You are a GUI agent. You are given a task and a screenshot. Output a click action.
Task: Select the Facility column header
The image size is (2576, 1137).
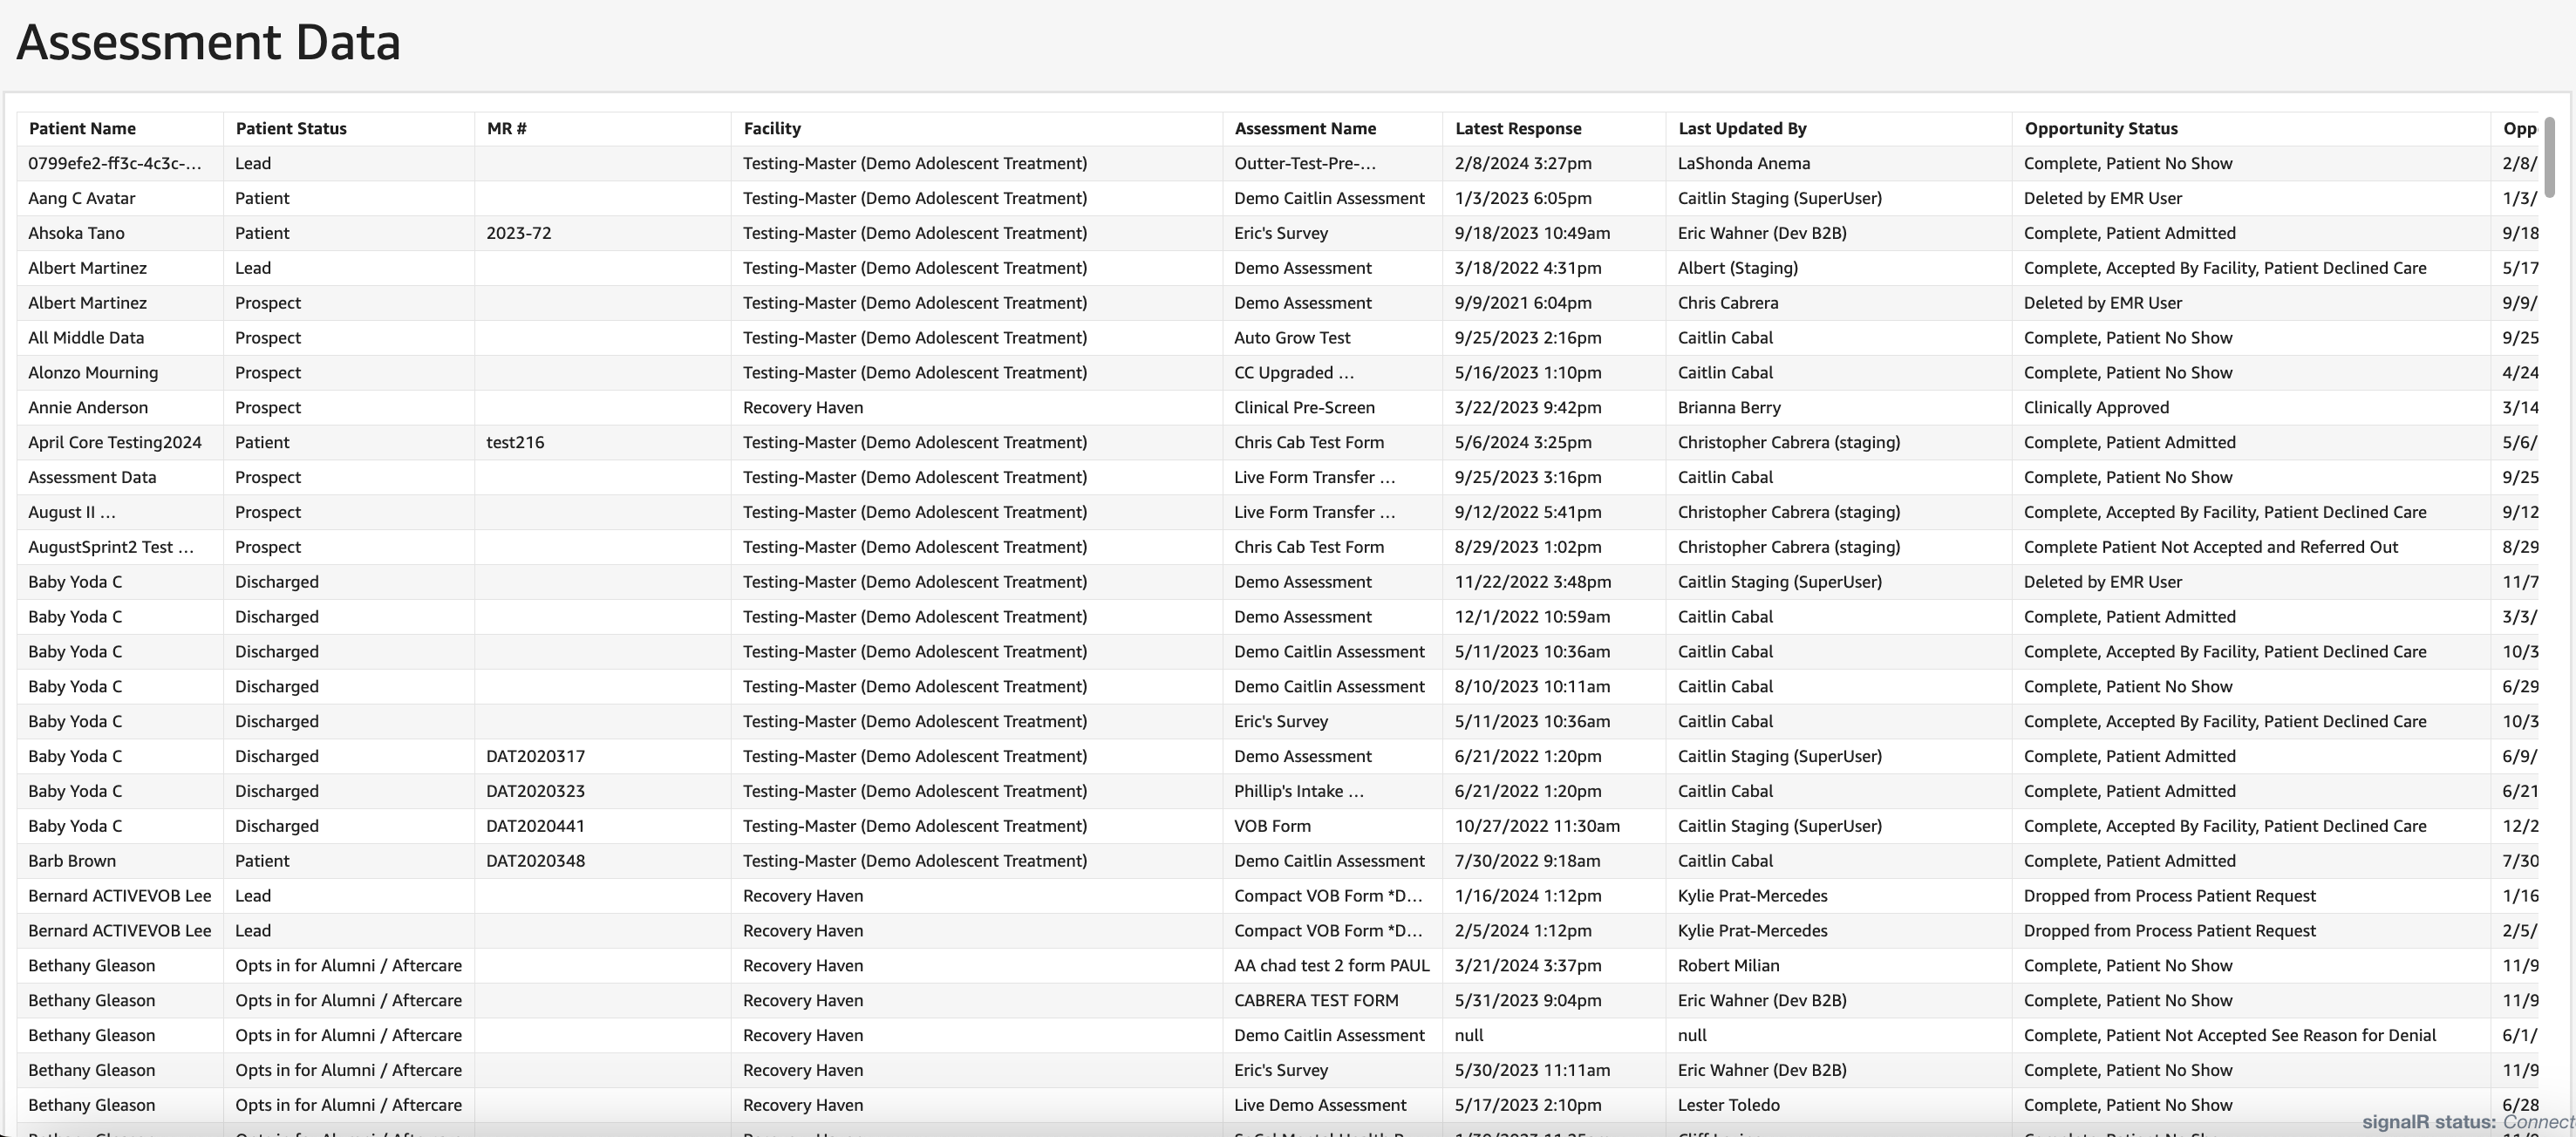point(771,128)
